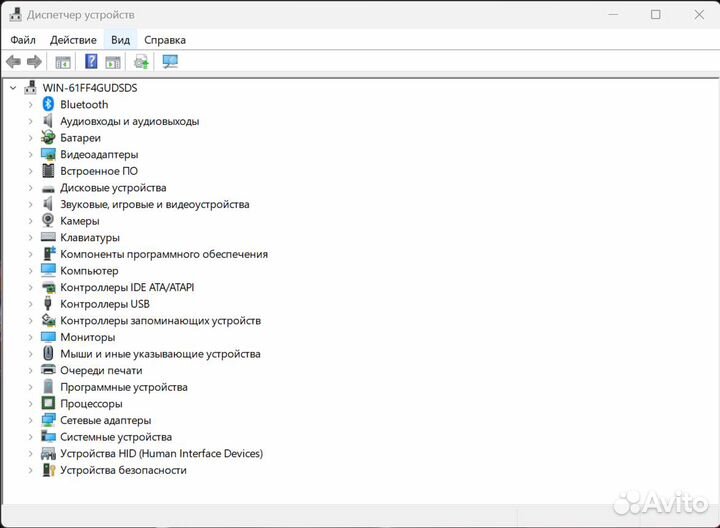Expand the Клавиатуры category arrow

click(30, 237)
